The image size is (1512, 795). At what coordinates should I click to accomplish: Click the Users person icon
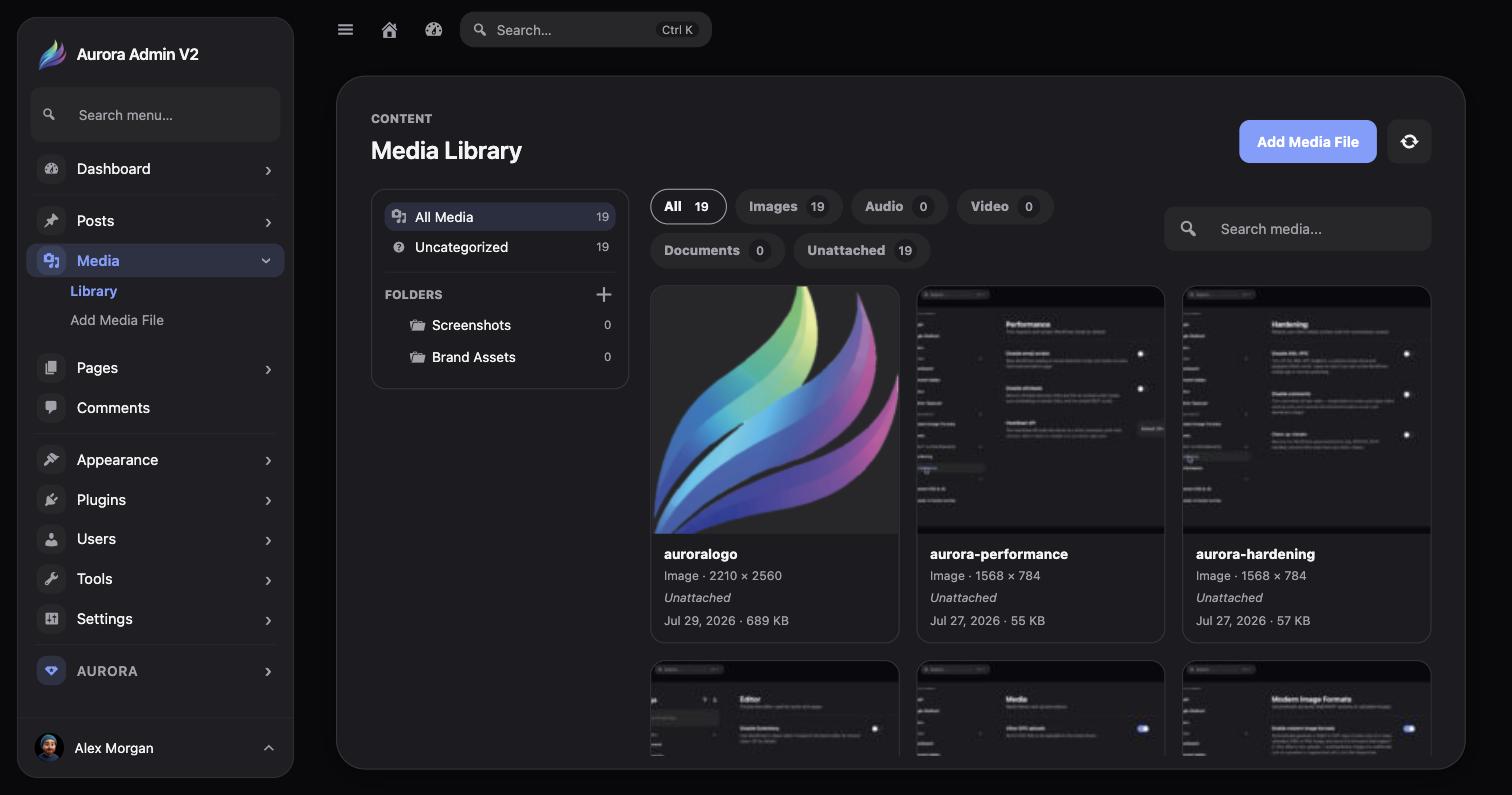tap(51, 539)
